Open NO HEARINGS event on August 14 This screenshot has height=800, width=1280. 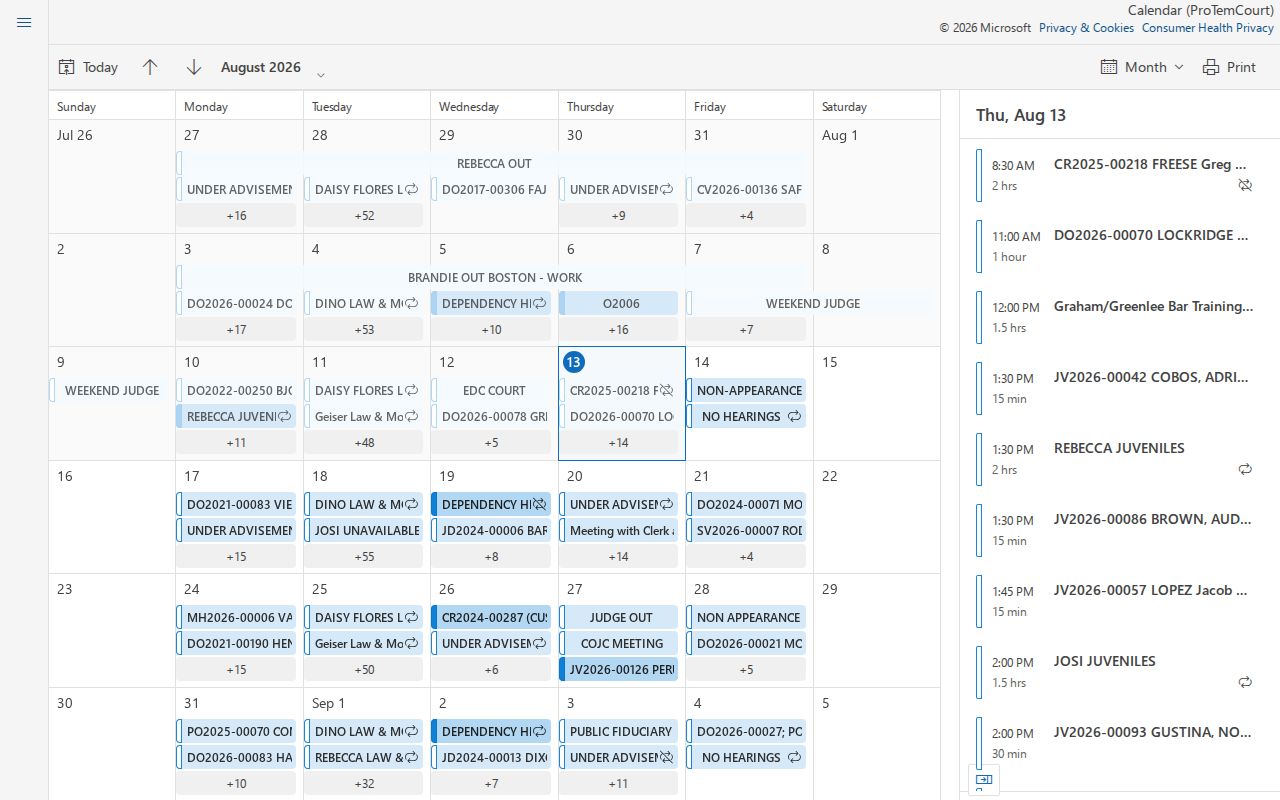pyautogui.click(x=746, y=417)
